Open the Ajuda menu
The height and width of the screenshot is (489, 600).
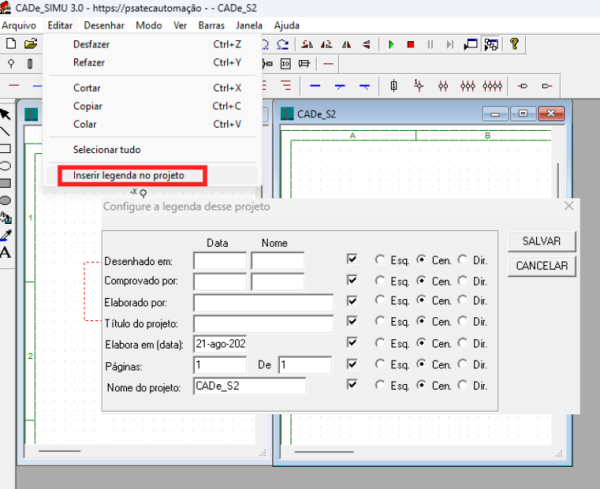tap(287, 26)
